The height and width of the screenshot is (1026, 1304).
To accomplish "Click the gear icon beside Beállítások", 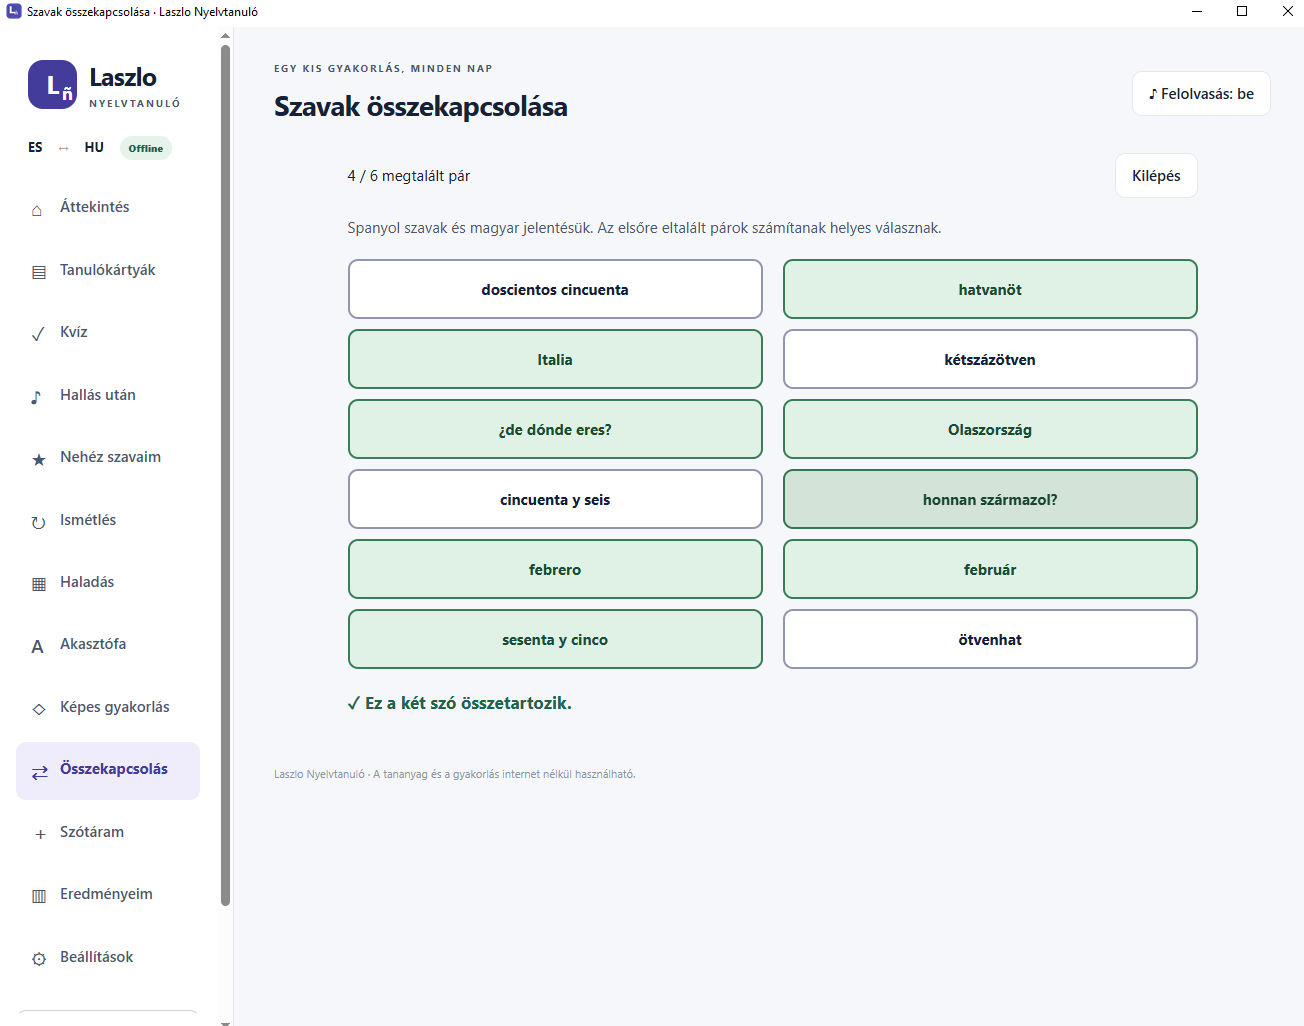I will (38, 959).
